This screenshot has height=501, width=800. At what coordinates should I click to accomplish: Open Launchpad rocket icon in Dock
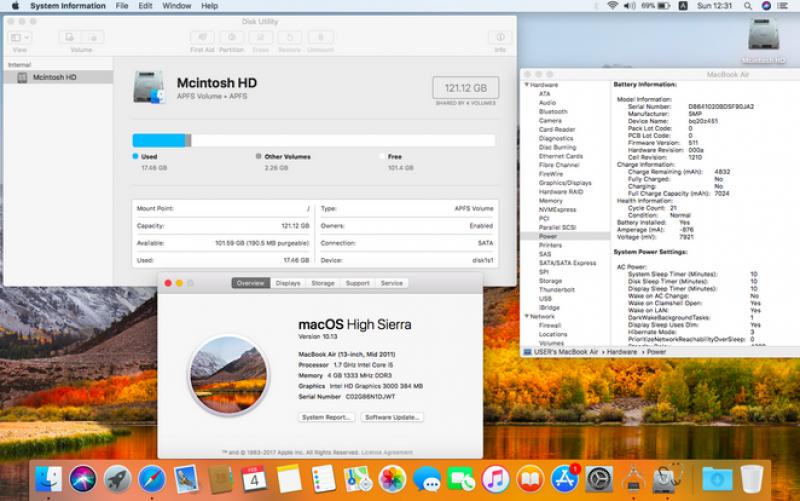(117, 479)
